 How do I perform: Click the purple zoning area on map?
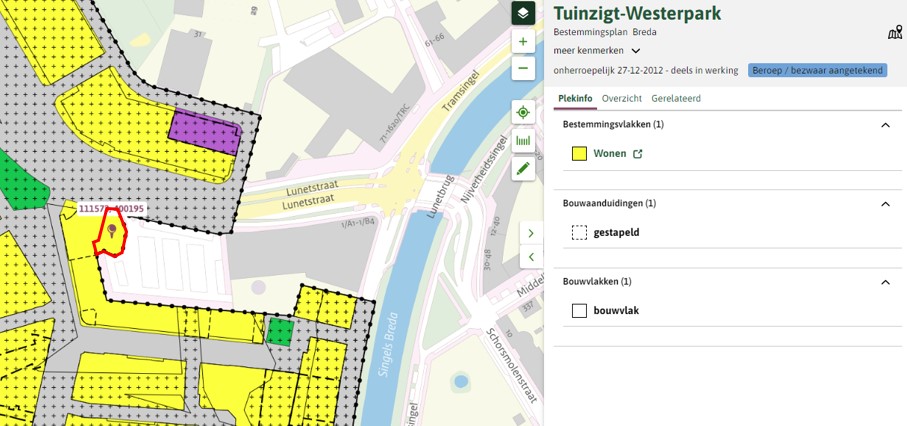tap(205, 134)
